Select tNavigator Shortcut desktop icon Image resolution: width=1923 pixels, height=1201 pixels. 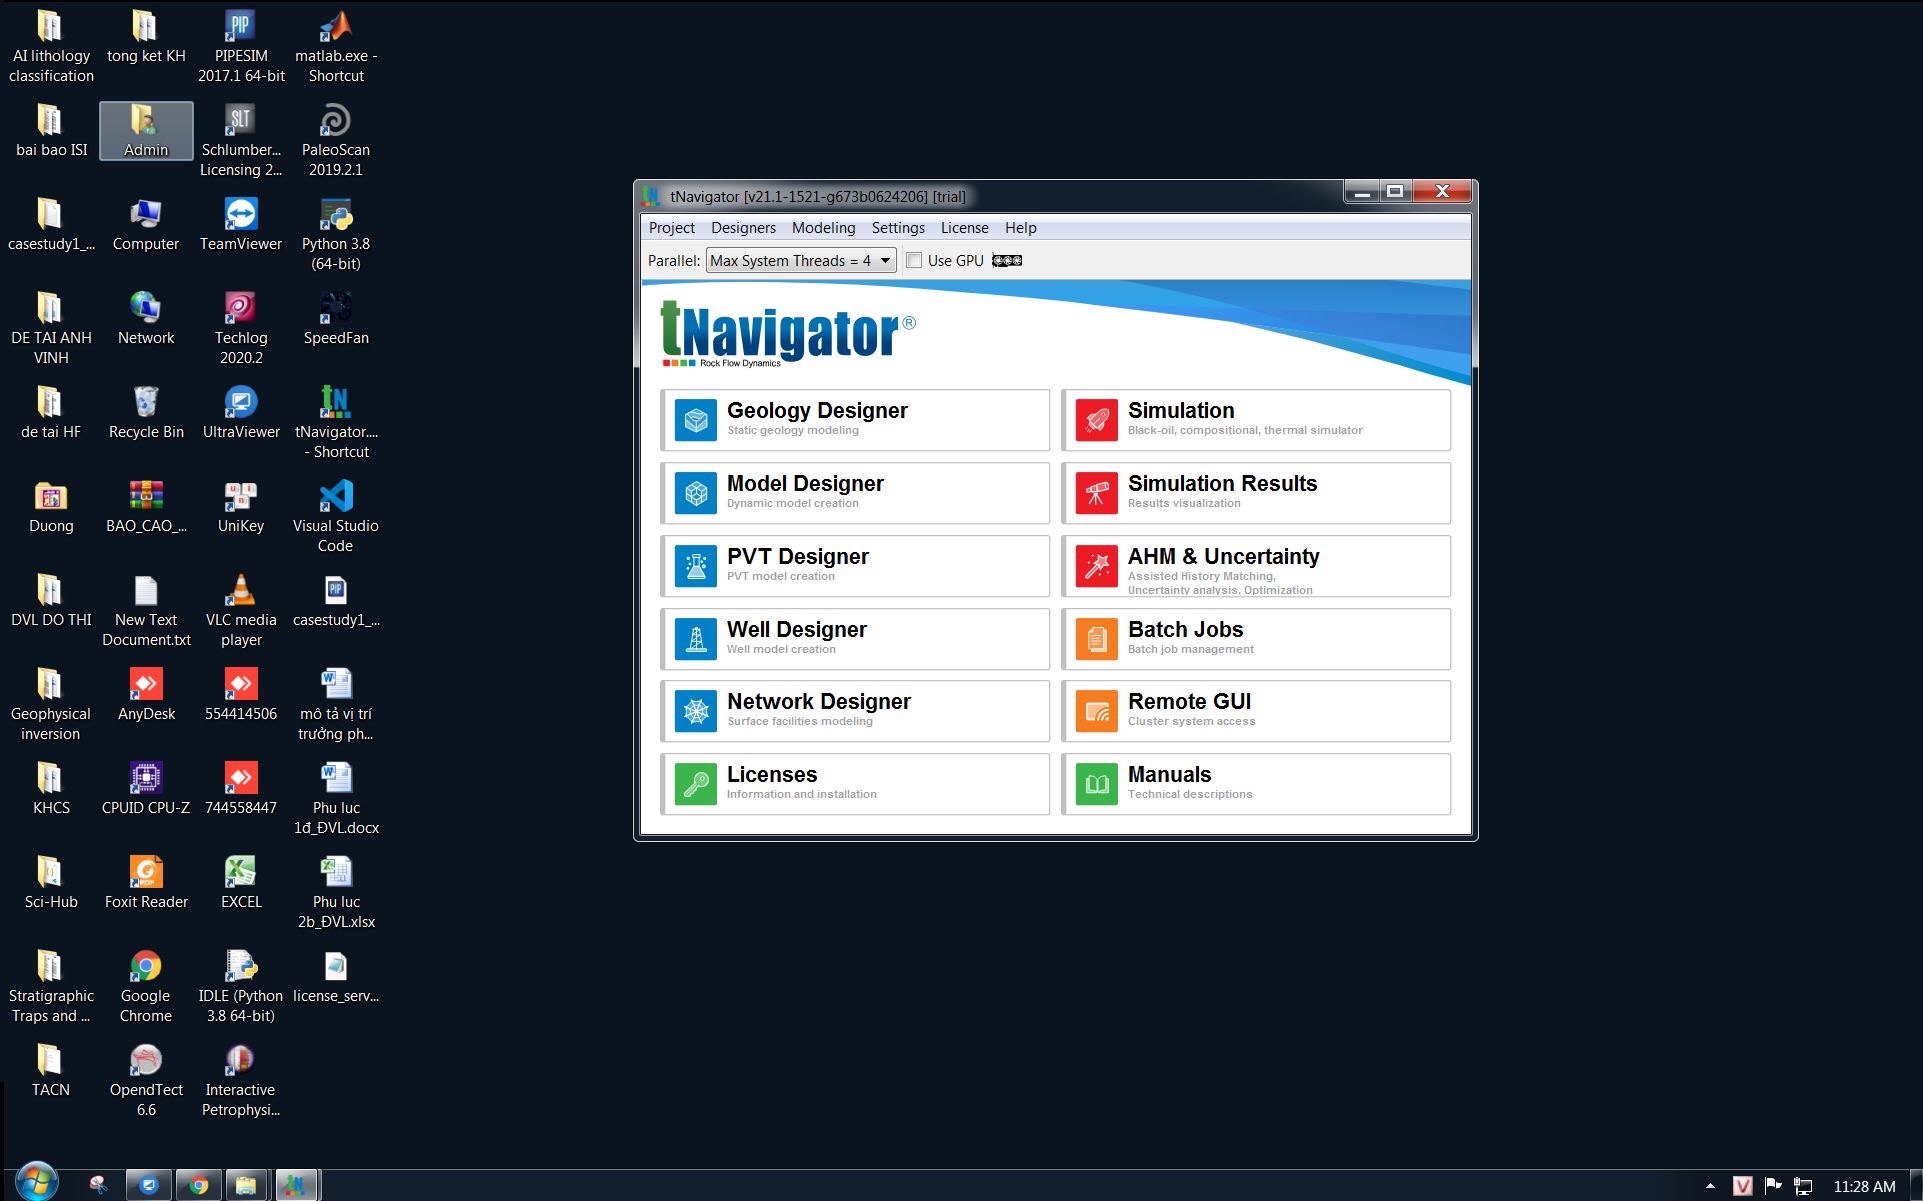pos(336,423)
